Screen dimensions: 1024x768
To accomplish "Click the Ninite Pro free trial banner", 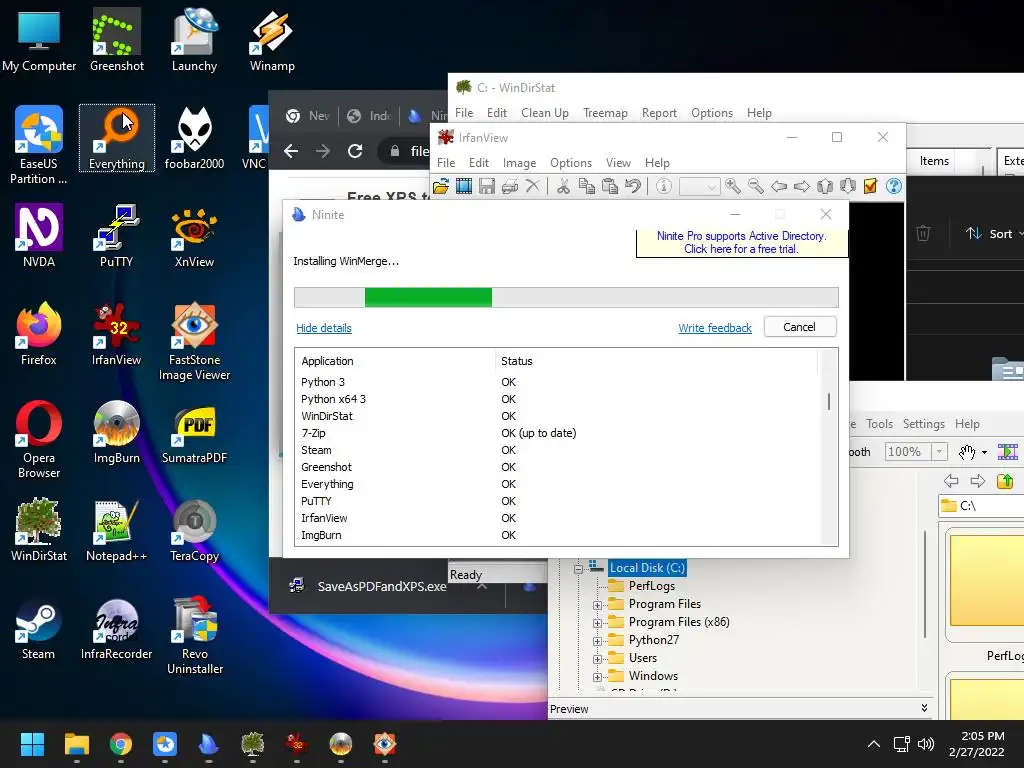I will (741, 242).
